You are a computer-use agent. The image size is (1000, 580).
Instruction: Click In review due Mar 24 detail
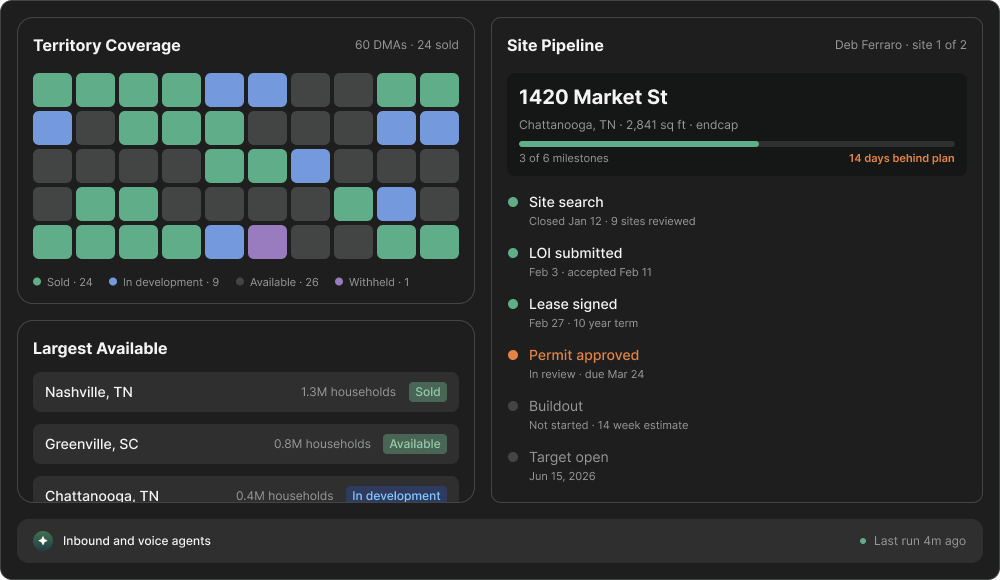tap(586, 375)
